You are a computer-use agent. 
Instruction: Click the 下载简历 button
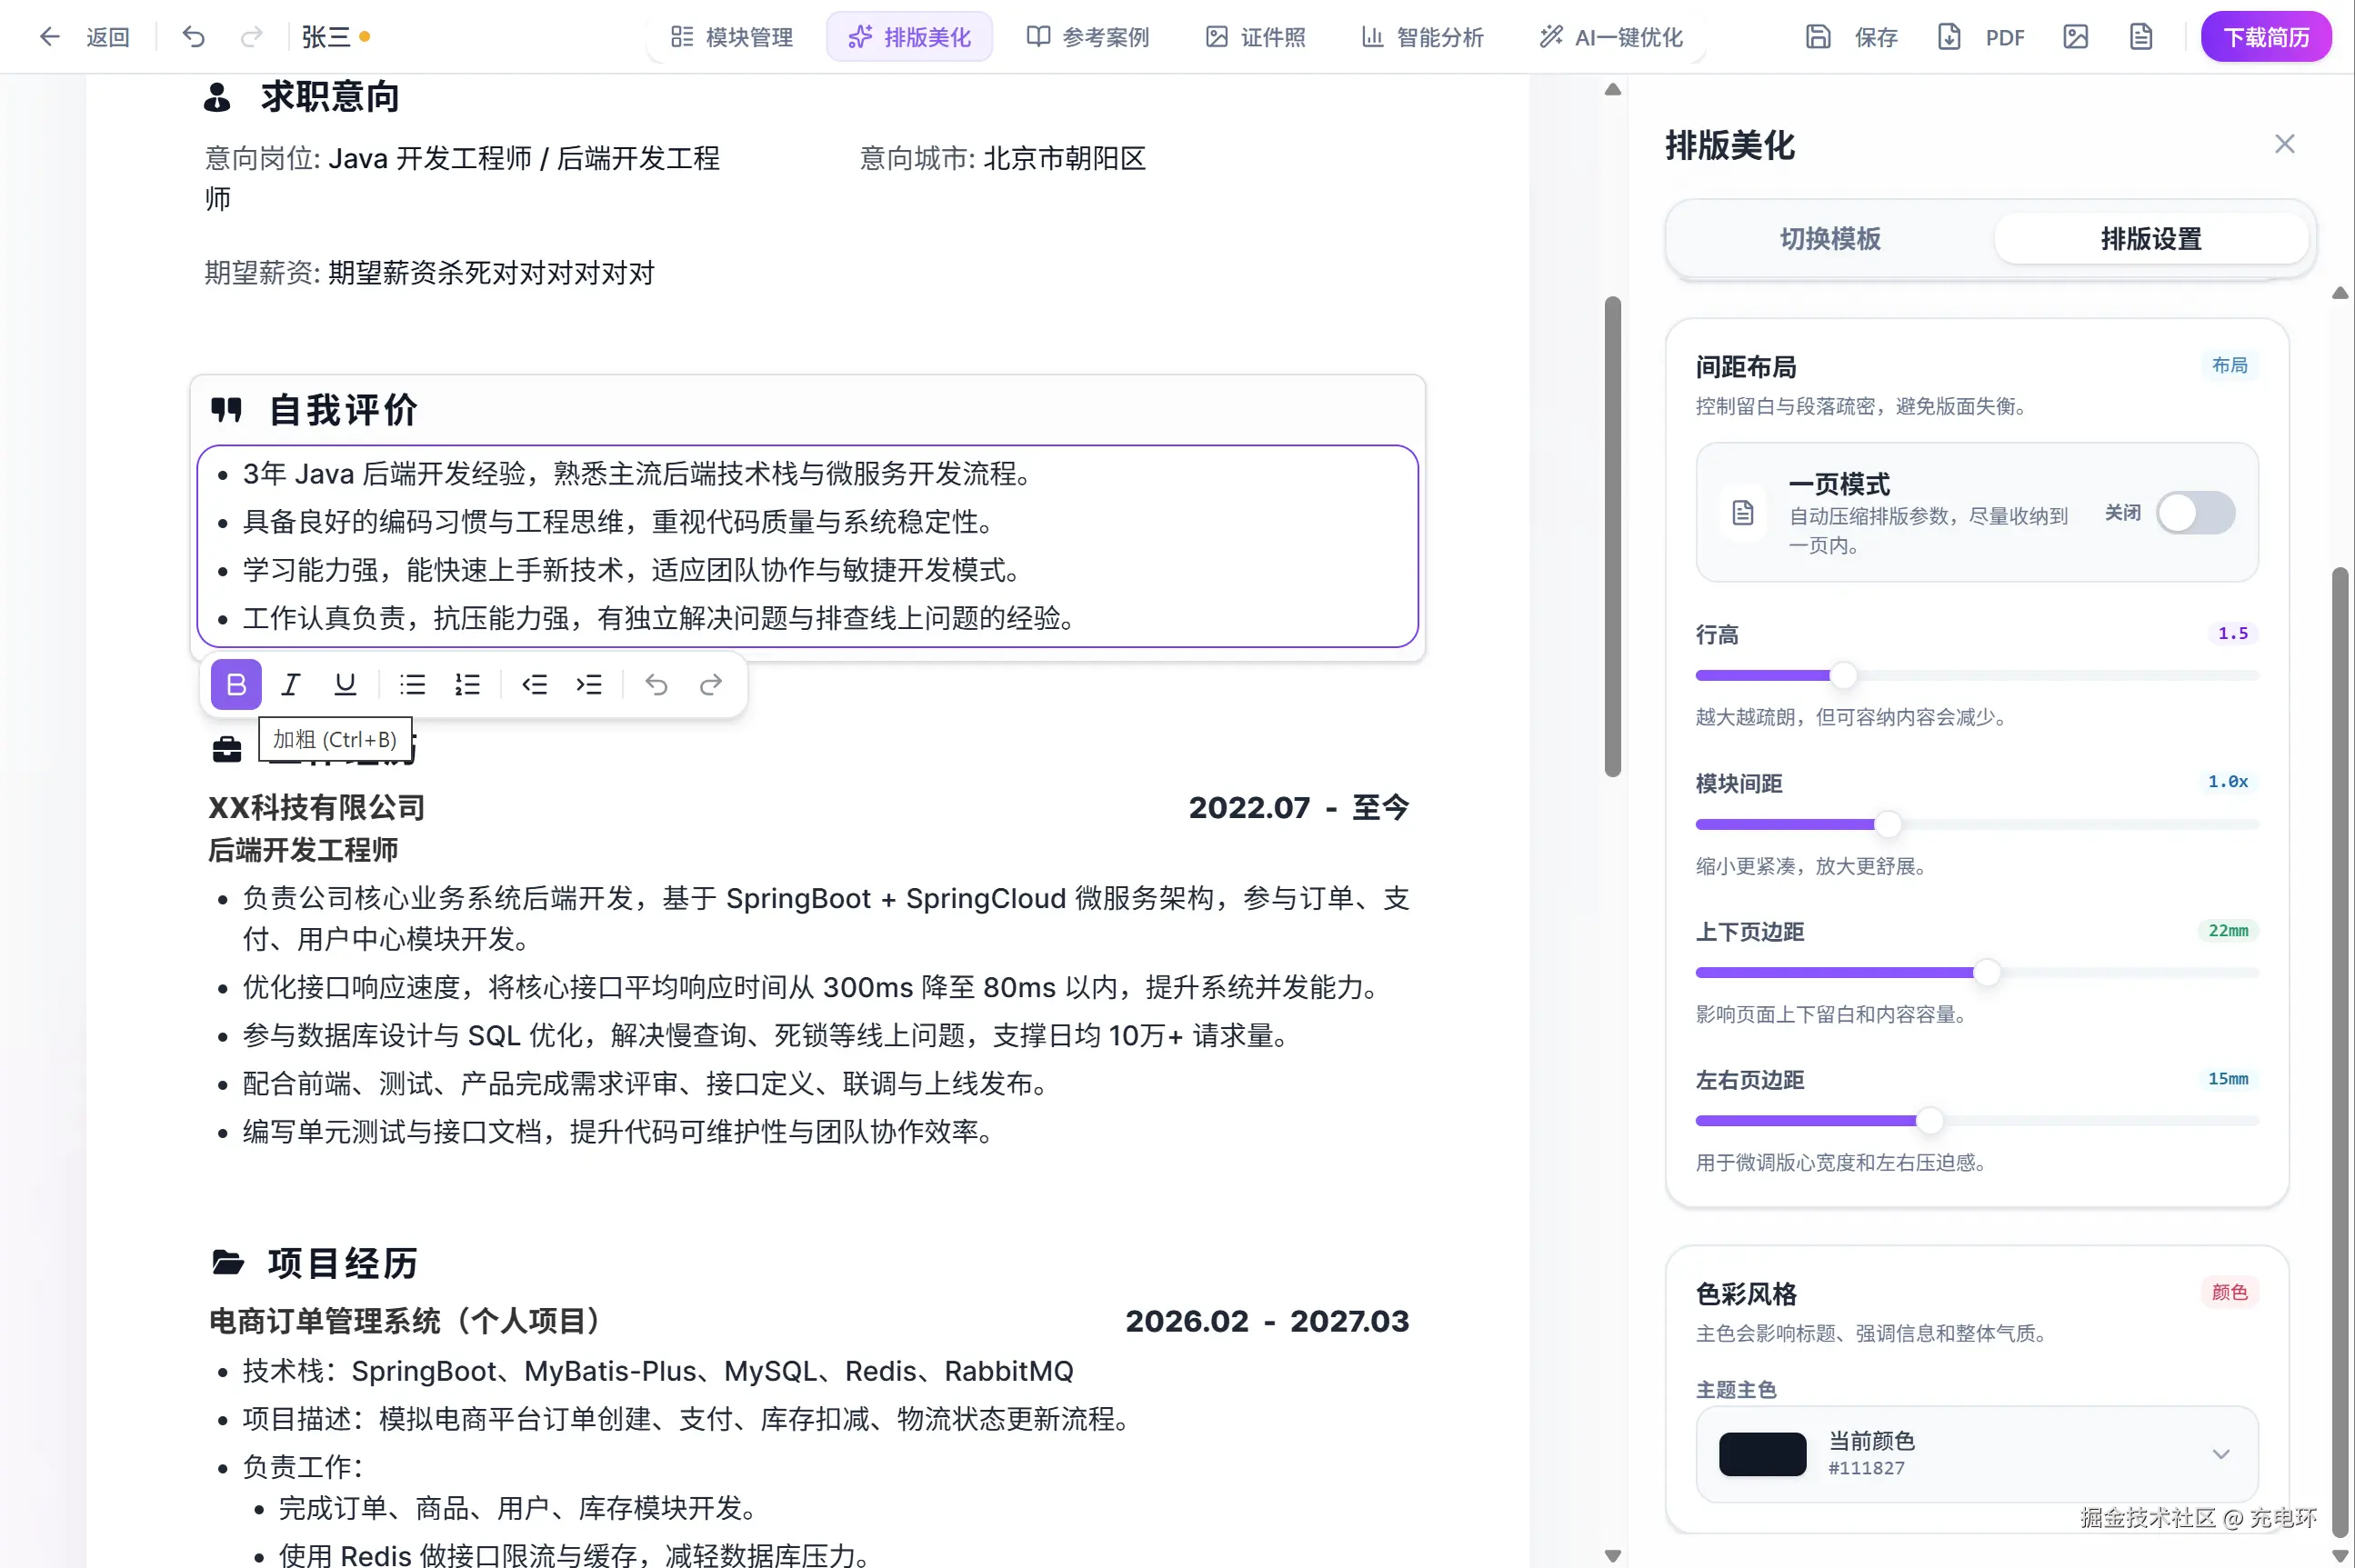pyautogui.click(x=2265, y=36)
